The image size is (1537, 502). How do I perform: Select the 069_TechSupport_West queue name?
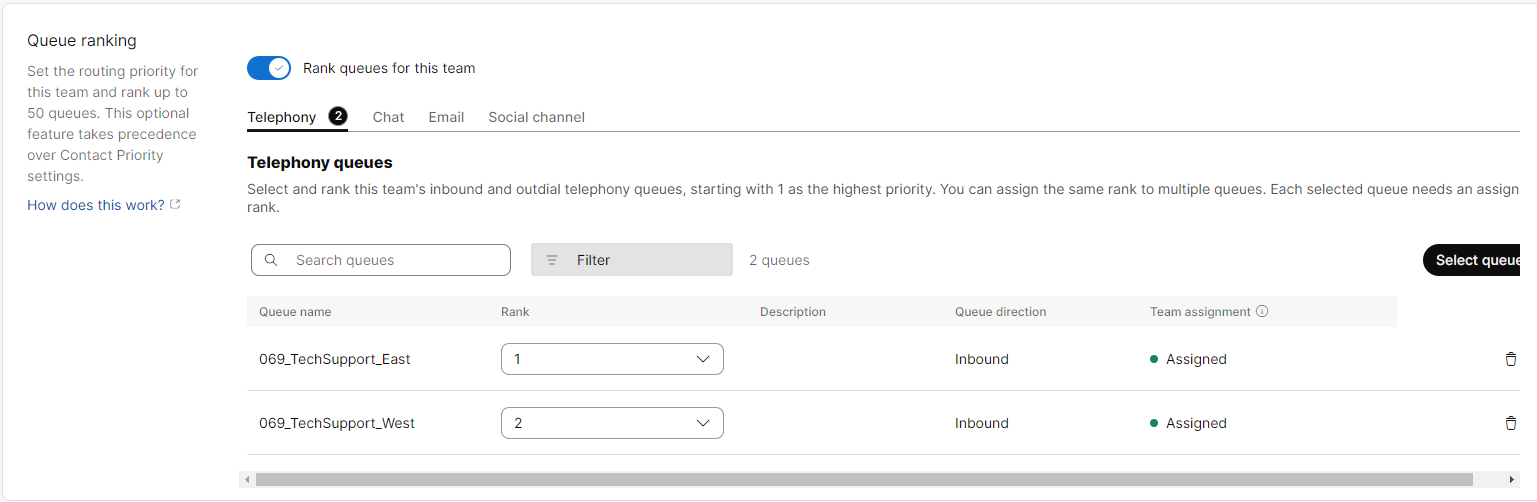(x=337, y=423)
